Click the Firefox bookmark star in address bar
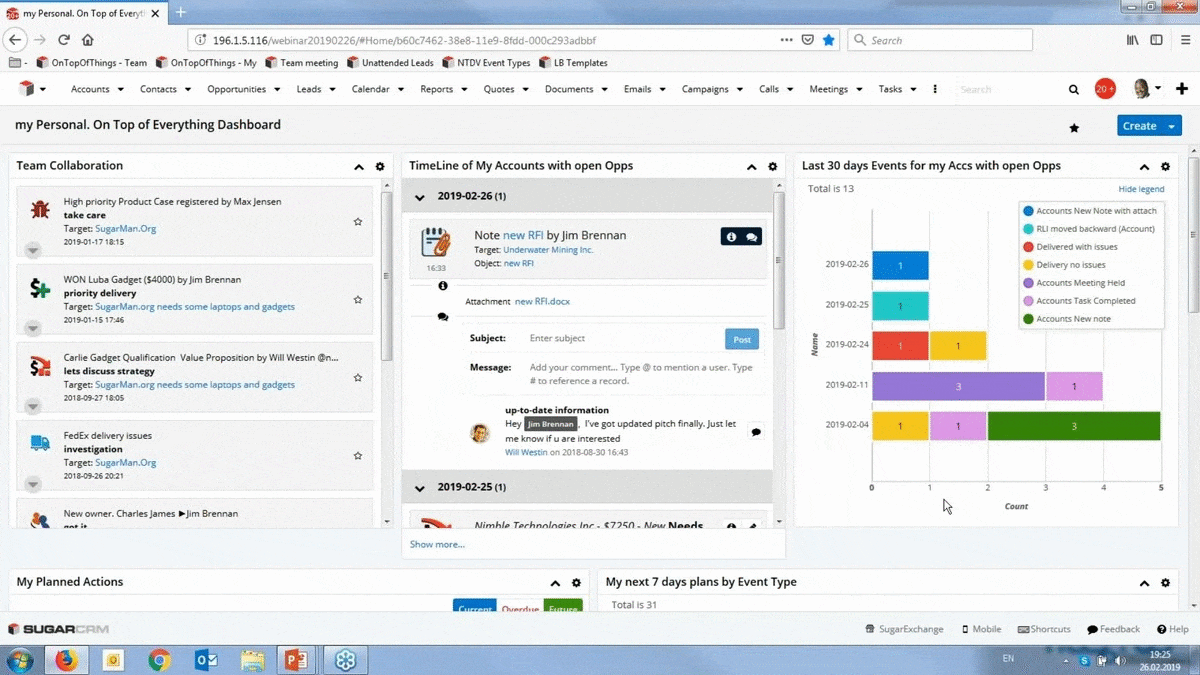 829,40
